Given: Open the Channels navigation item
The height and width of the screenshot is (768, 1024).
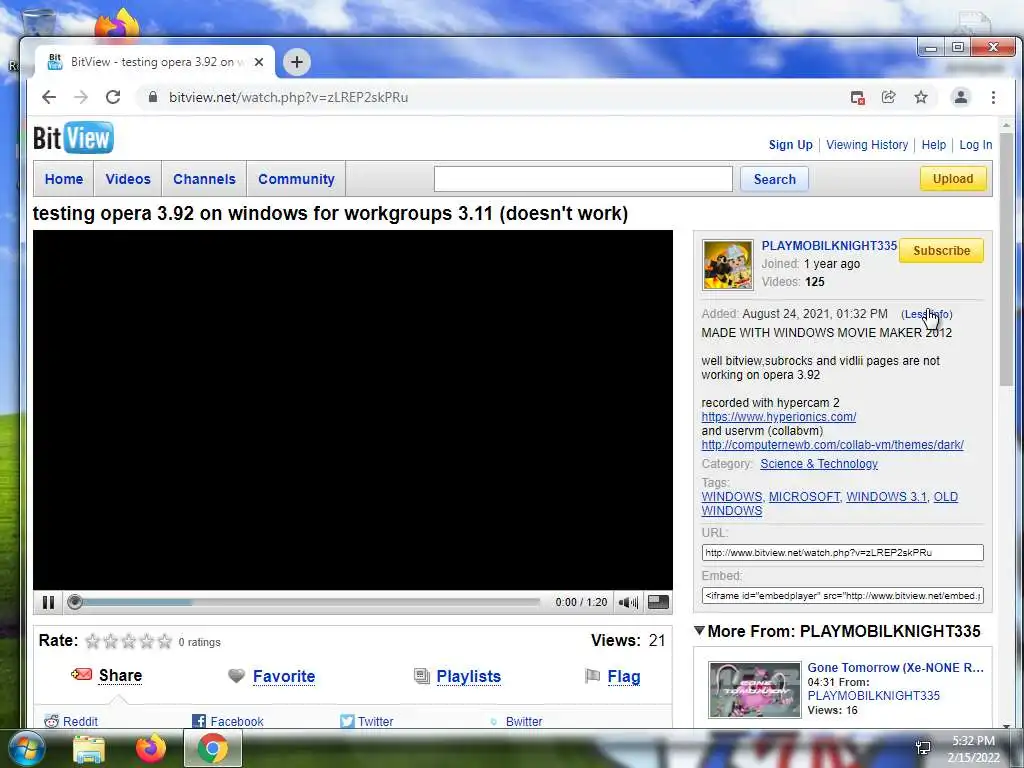Looking at the screenshot, I should click(x=204, y=179).
